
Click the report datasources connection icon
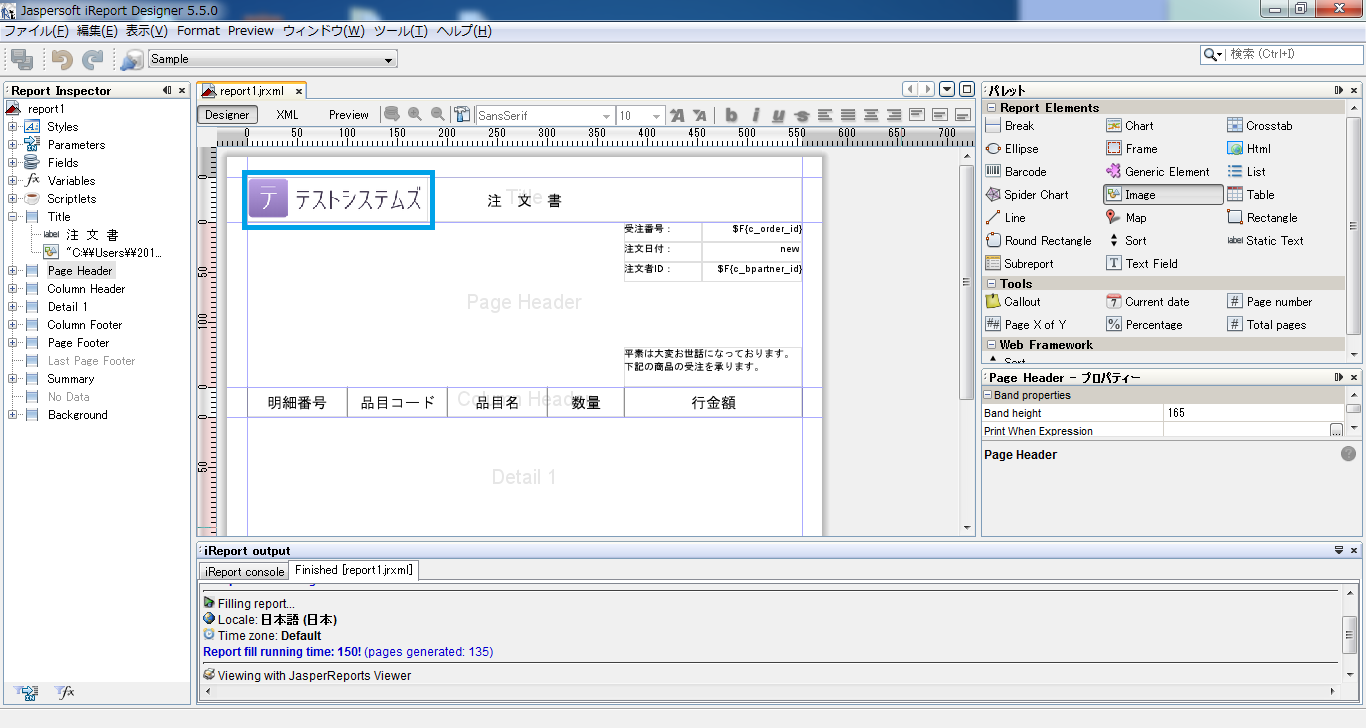[131, 60]
